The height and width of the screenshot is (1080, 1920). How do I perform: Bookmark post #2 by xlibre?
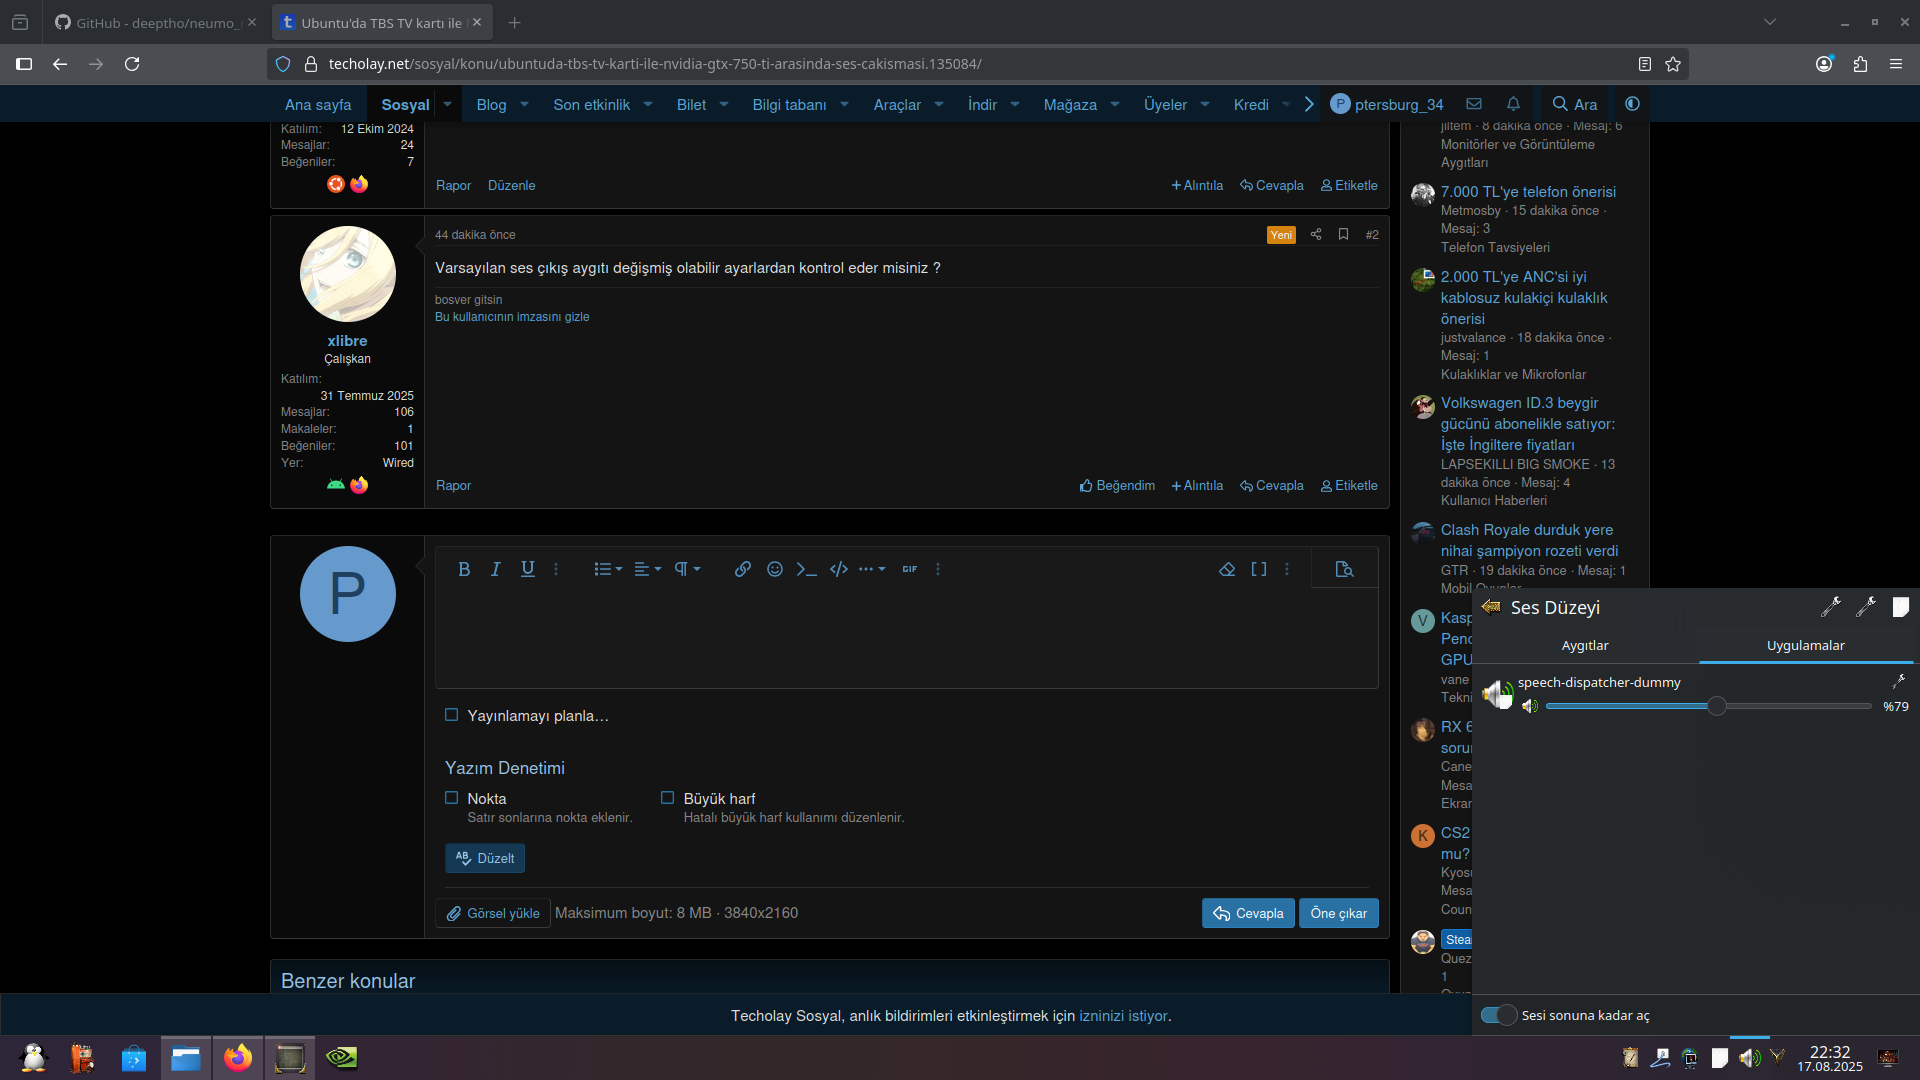(x=1344, y=234)
